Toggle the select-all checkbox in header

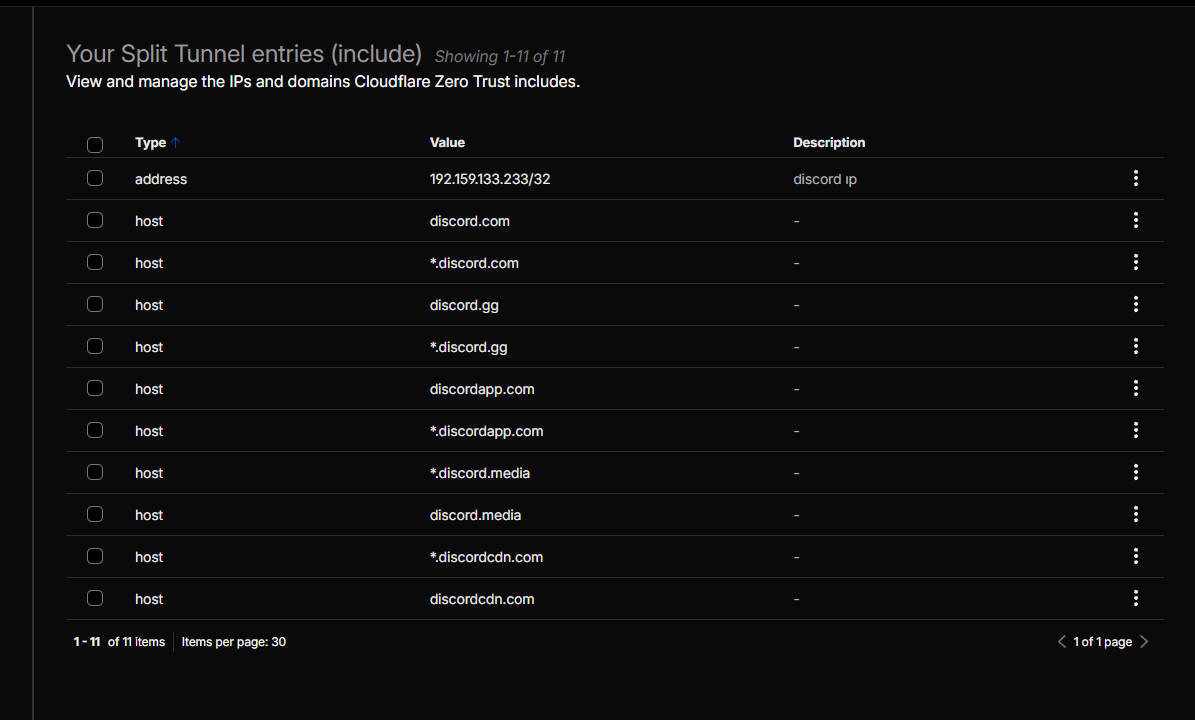click(95, 144)
